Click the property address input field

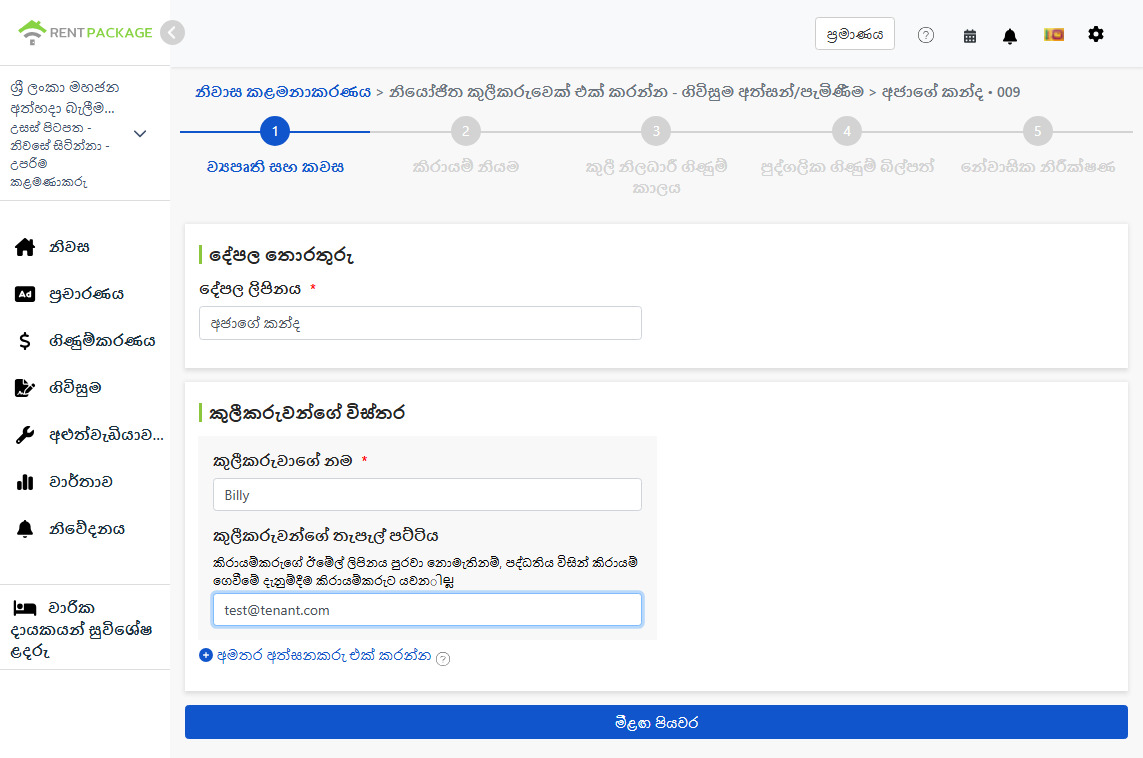[x=420, y=323]
